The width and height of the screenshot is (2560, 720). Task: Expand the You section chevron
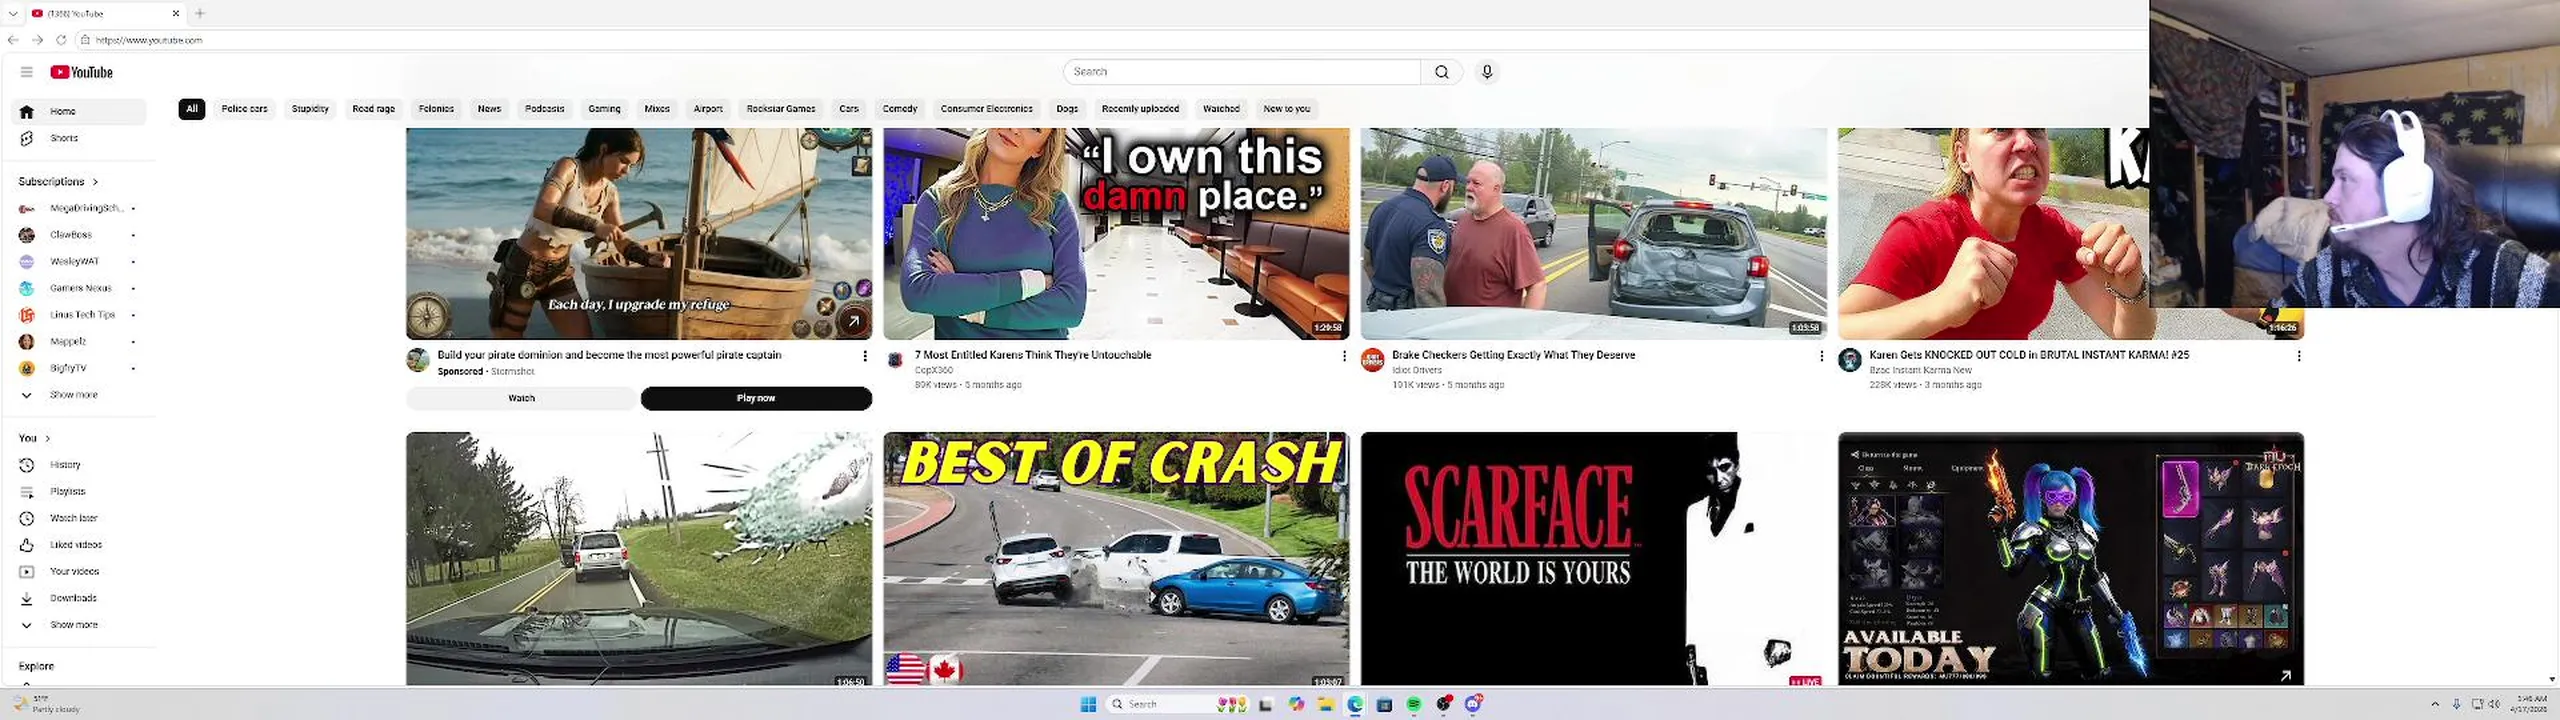click(x=47, y=438)
